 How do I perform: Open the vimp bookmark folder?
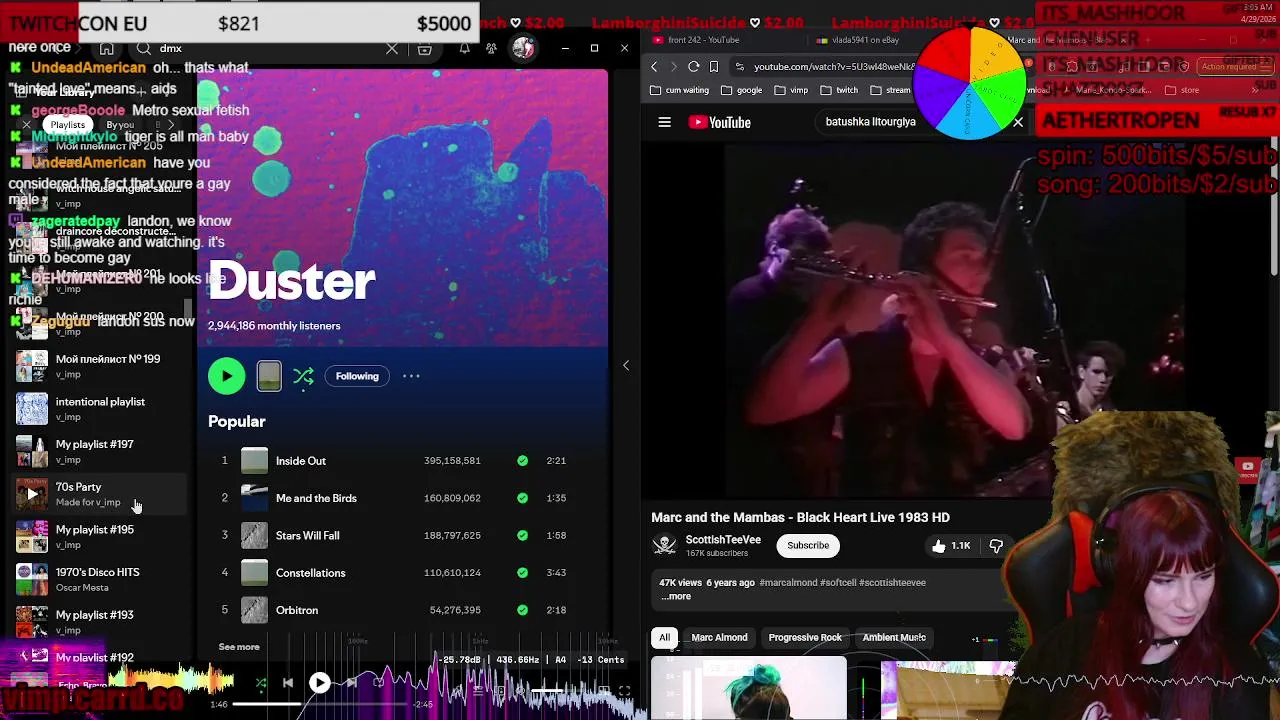(x=791, y=90)
